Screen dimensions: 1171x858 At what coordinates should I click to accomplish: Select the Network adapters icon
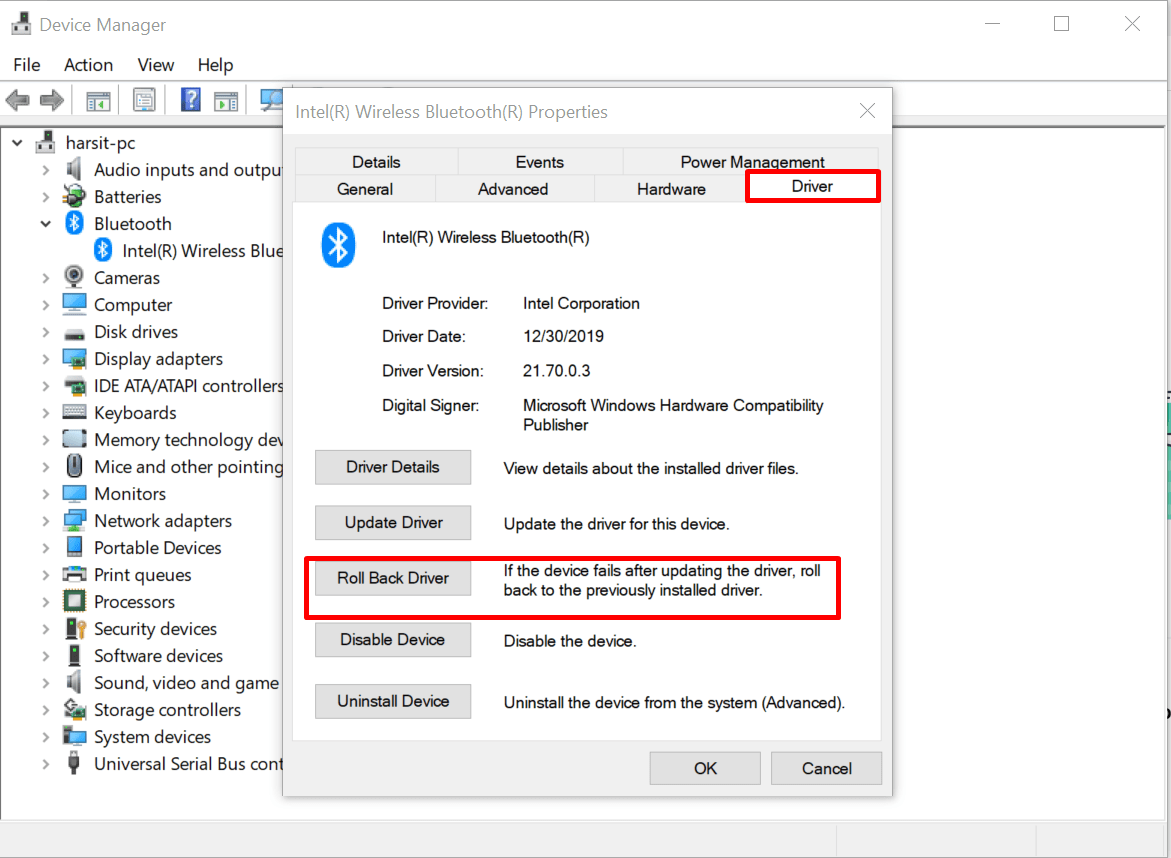75,520
